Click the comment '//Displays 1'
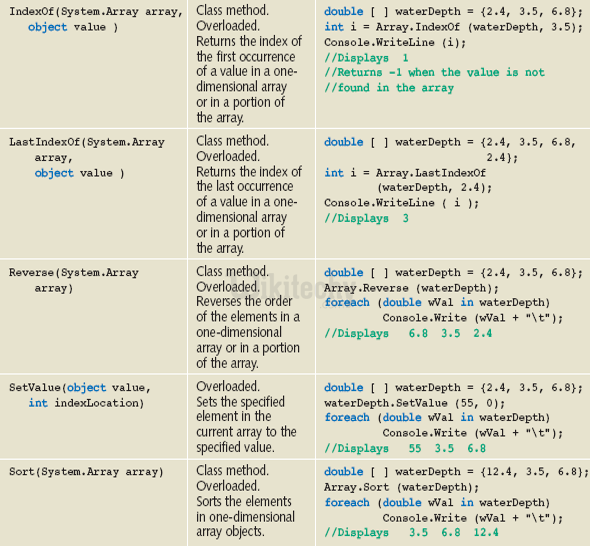This screenshot has height=546, width=590. tap(366, 58)
